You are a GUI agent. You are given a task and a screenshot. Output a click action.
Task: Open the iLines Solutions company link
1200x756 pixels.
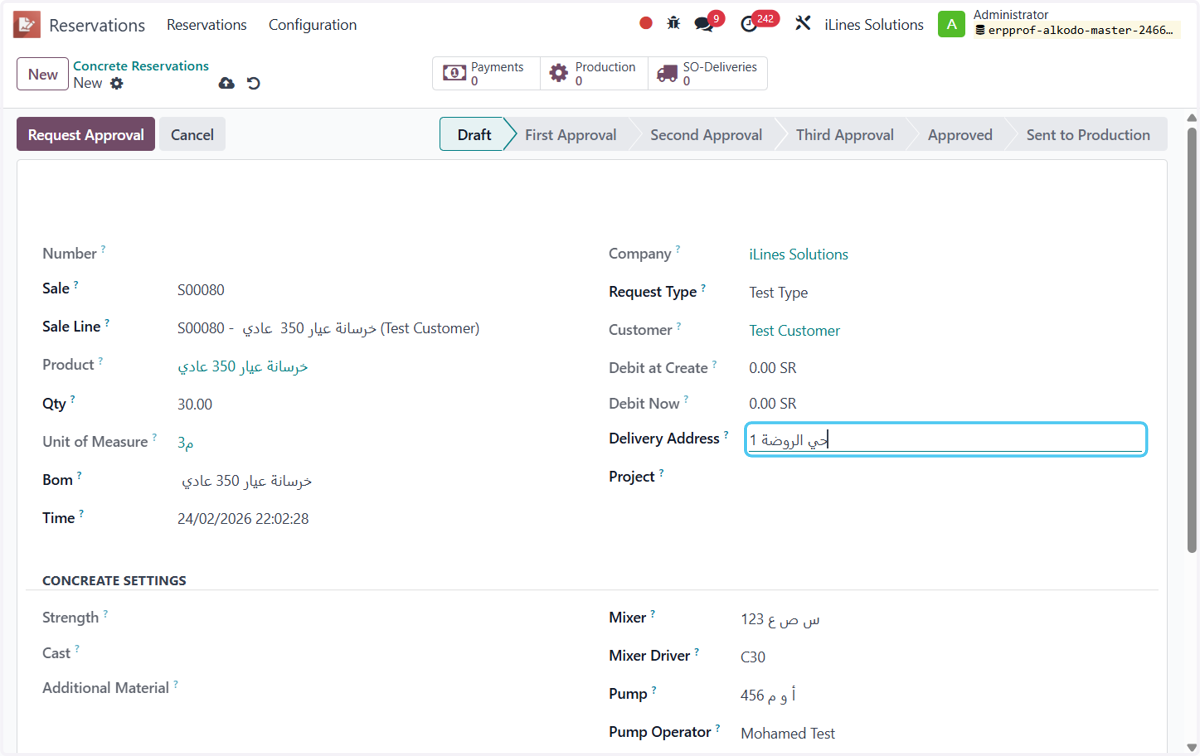coord(798,255)
